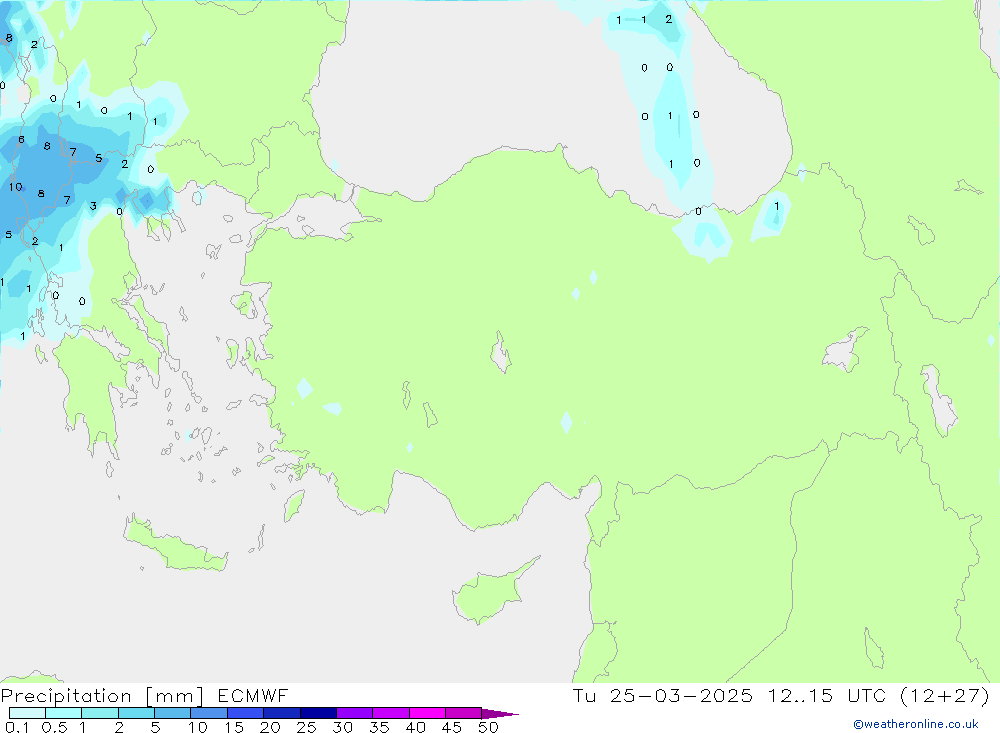Click the 0.1 mm lightest cyan legend swatch
Screen dimensions: 1000x733
27,713
